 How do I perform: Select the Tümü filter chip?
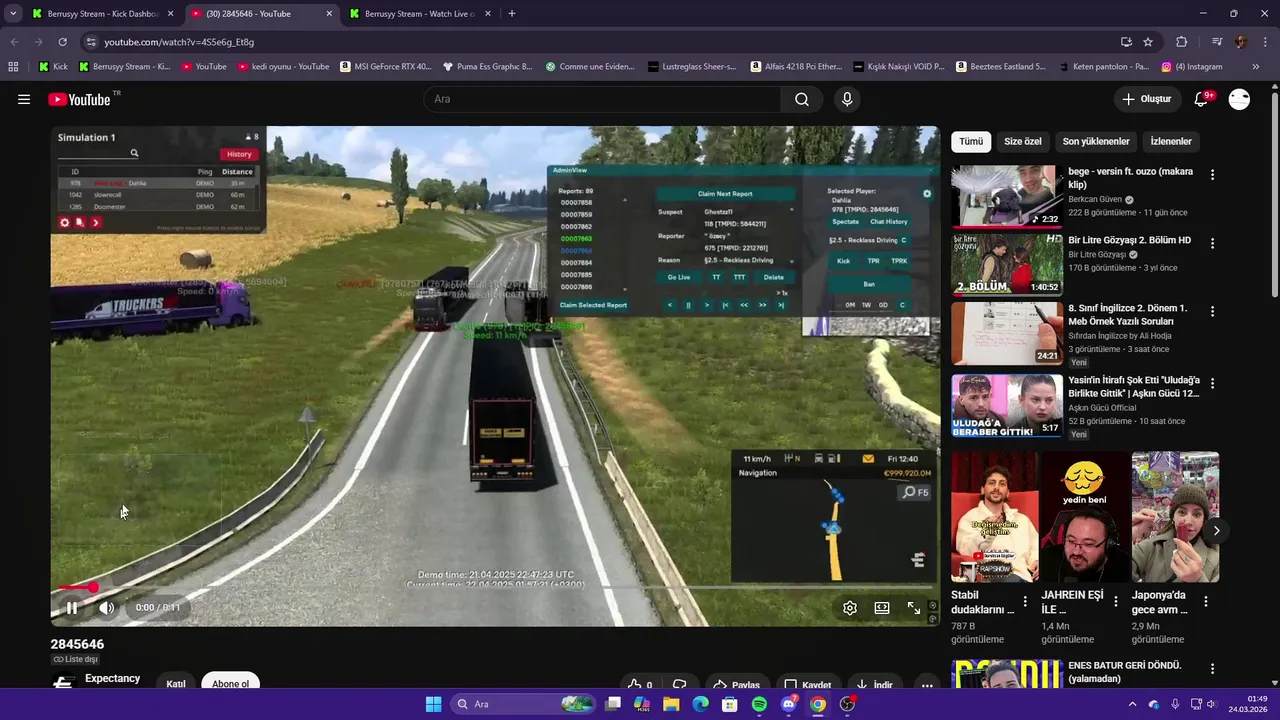(971, 142)
